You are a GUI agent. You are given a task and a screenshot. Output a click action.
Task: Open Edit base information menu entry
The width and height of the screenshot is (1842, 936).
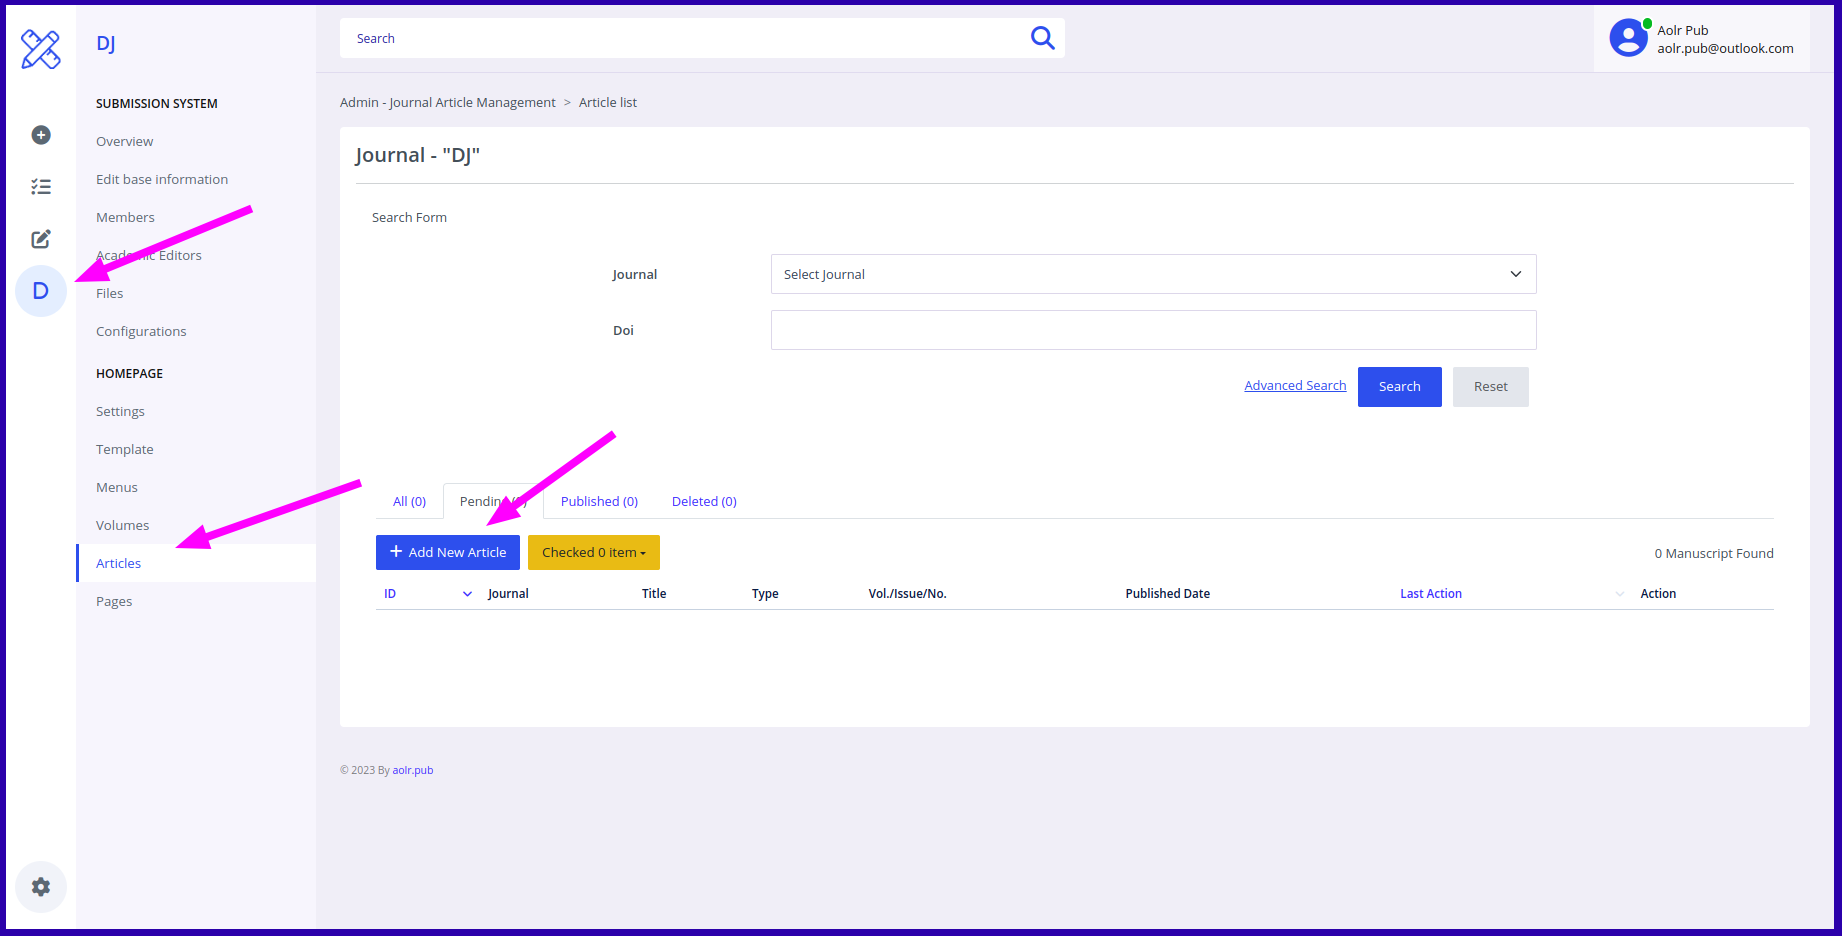click(x=161, y=179)
